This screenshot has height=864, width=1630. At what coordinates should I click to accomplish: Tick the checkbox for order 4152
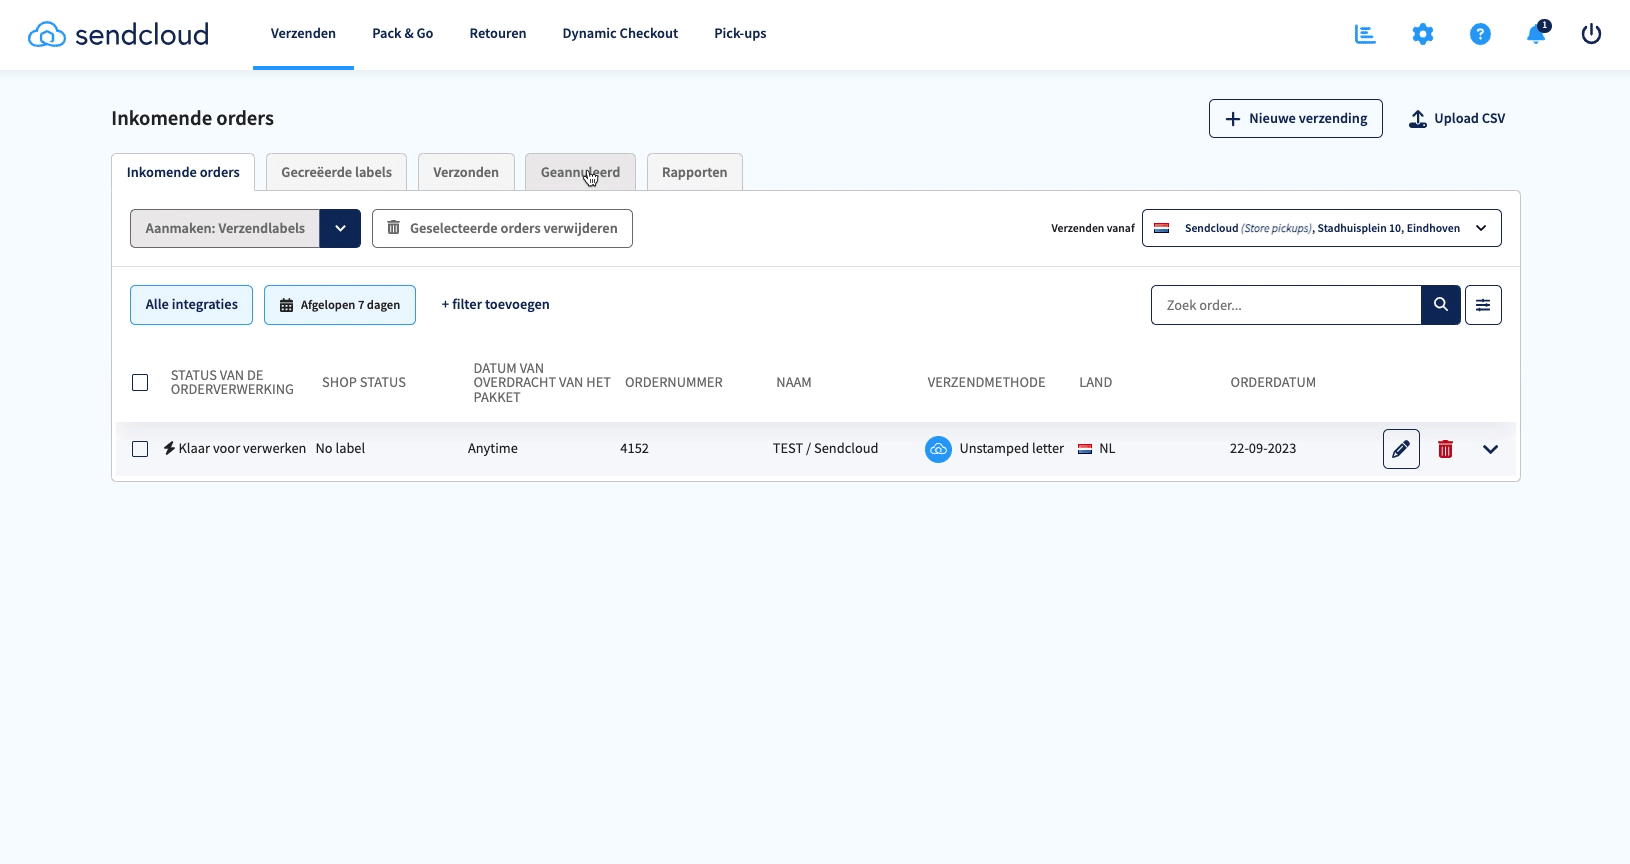pos(140,449)
